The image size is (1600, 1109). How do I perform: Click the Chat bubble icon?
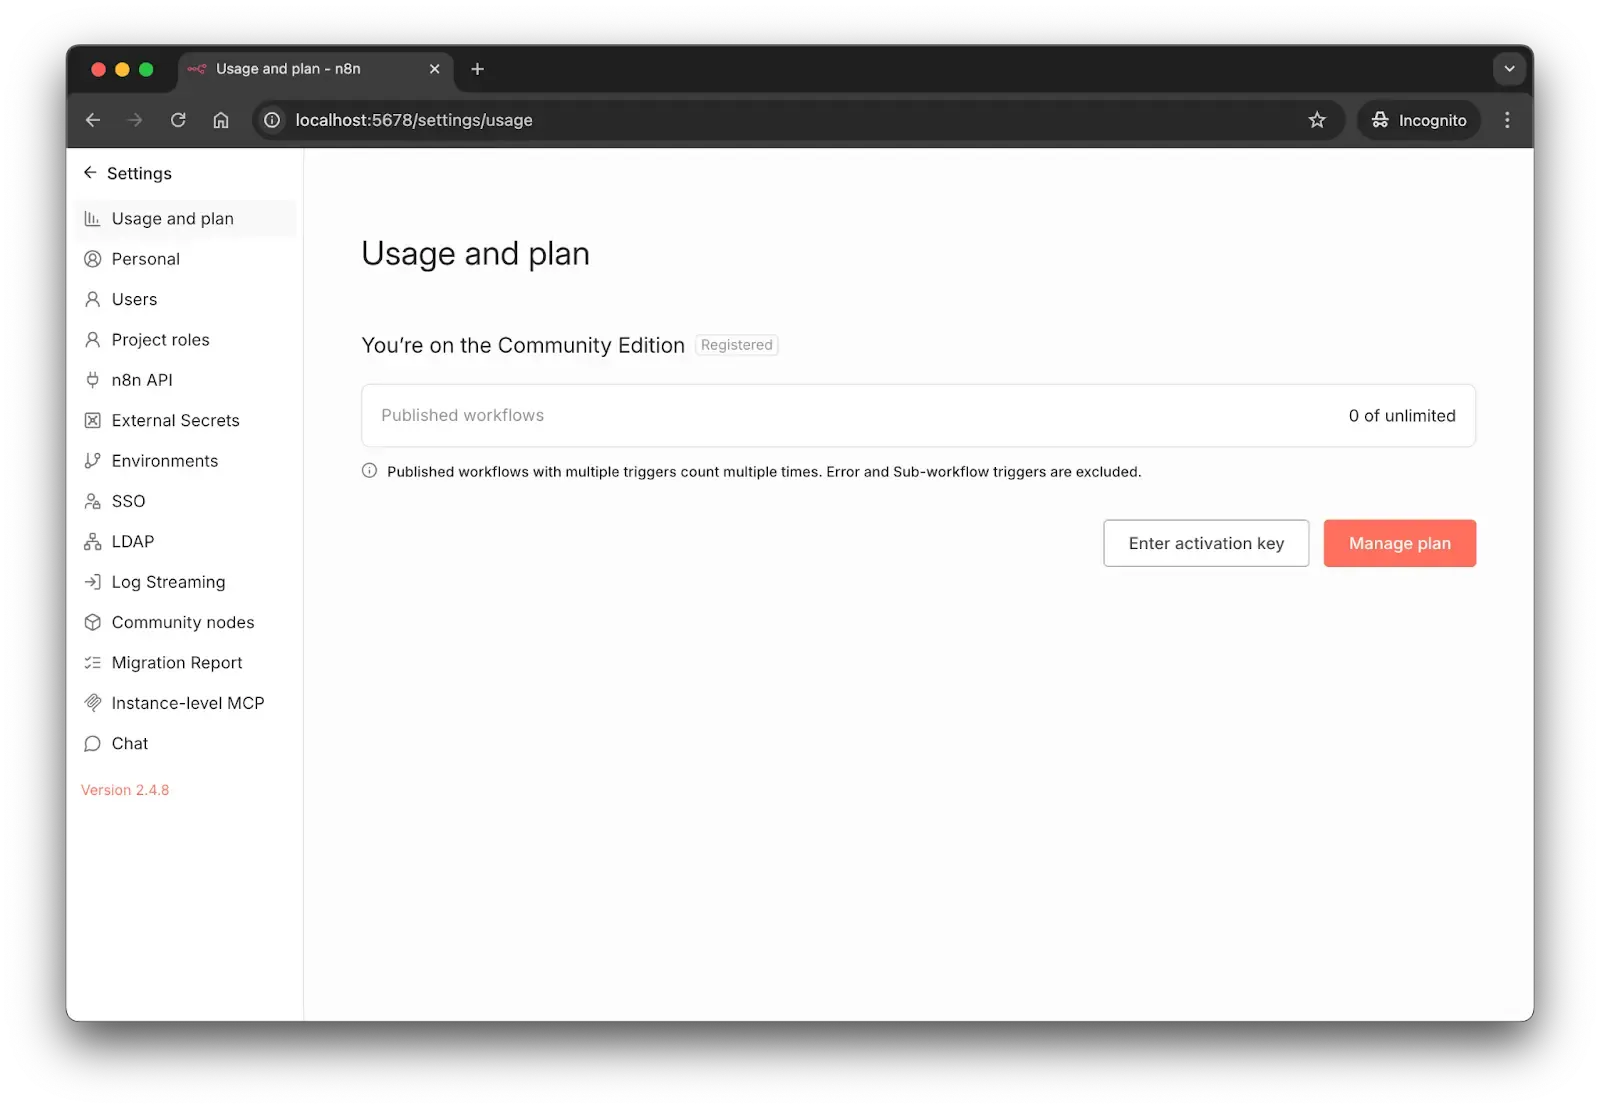pos(93,744)
